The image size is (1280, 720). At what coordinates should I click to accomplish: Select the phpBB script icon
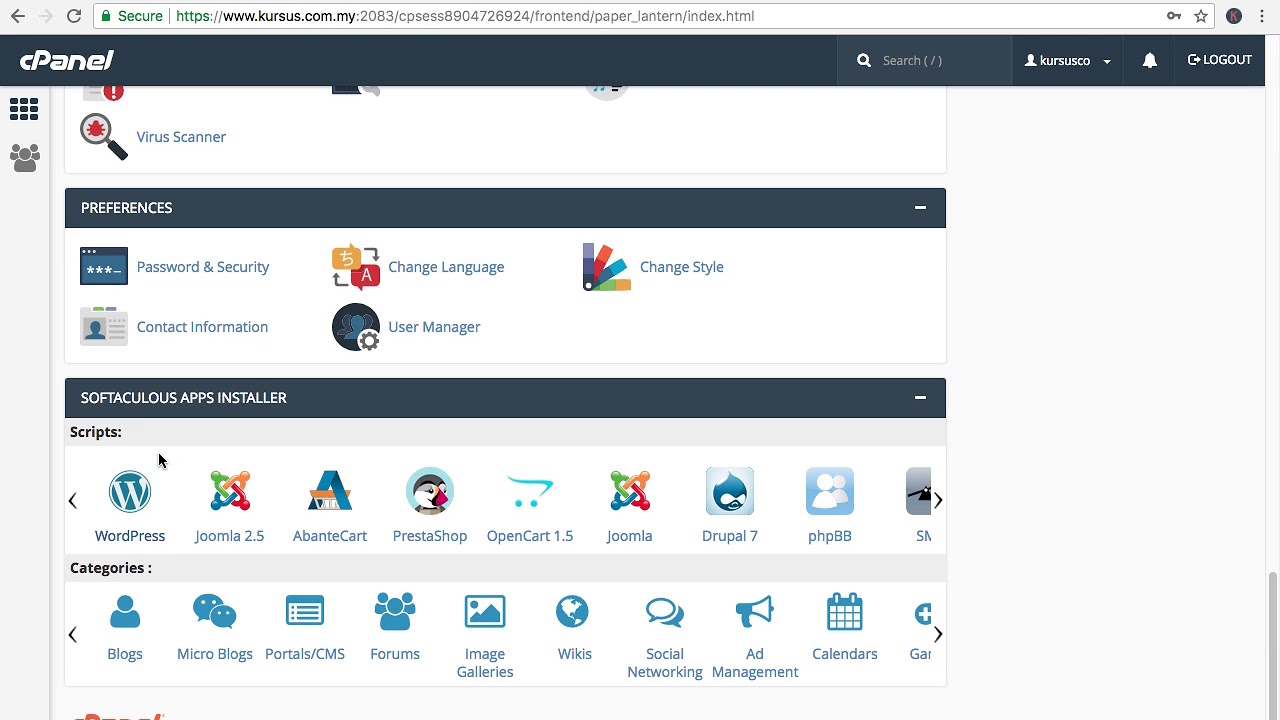tap(830, 492)
